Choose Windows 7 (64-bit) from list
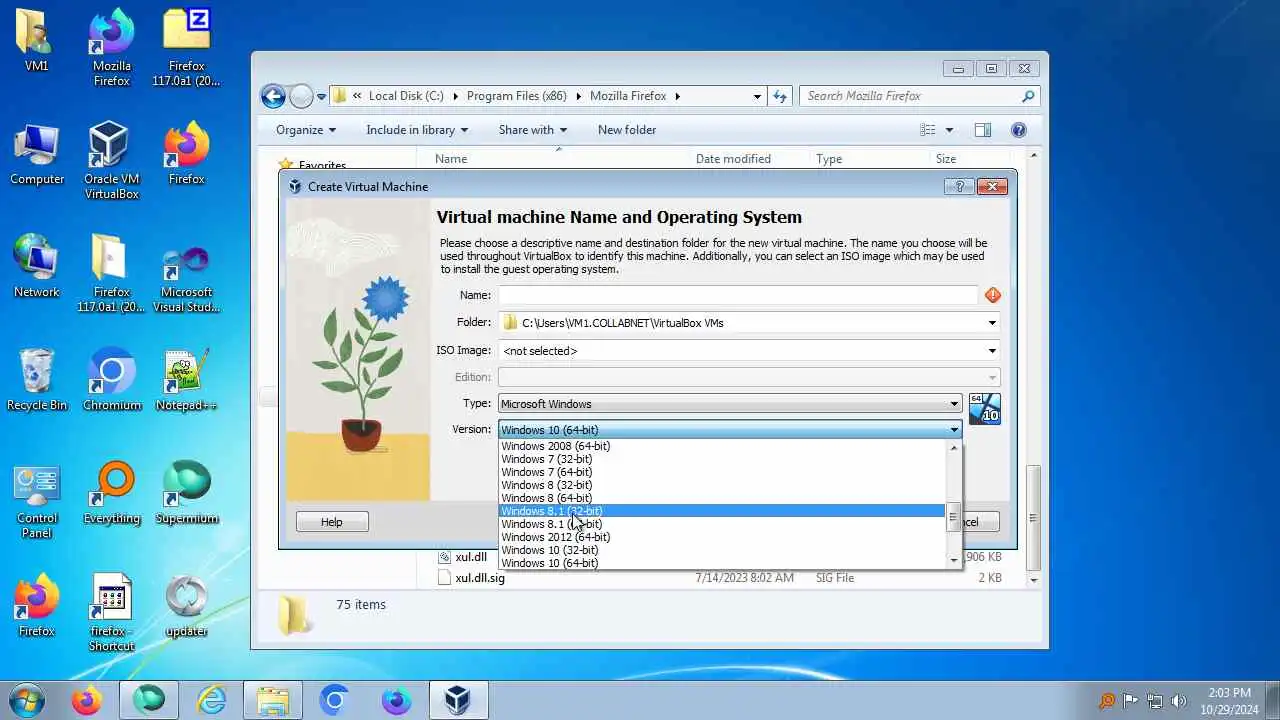The image size is (1280, 720). click(x=721, y=472)
